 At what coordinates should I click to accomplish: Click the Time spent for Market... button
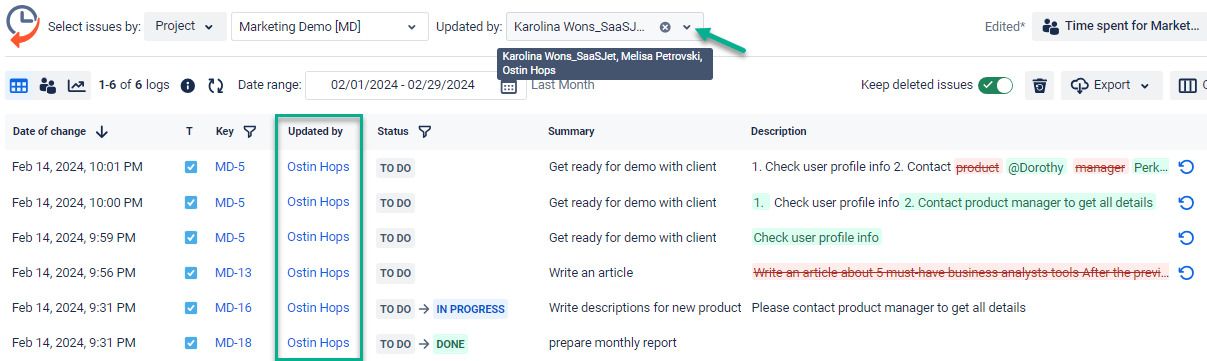pyautogui.click(x=1119, y=27)
